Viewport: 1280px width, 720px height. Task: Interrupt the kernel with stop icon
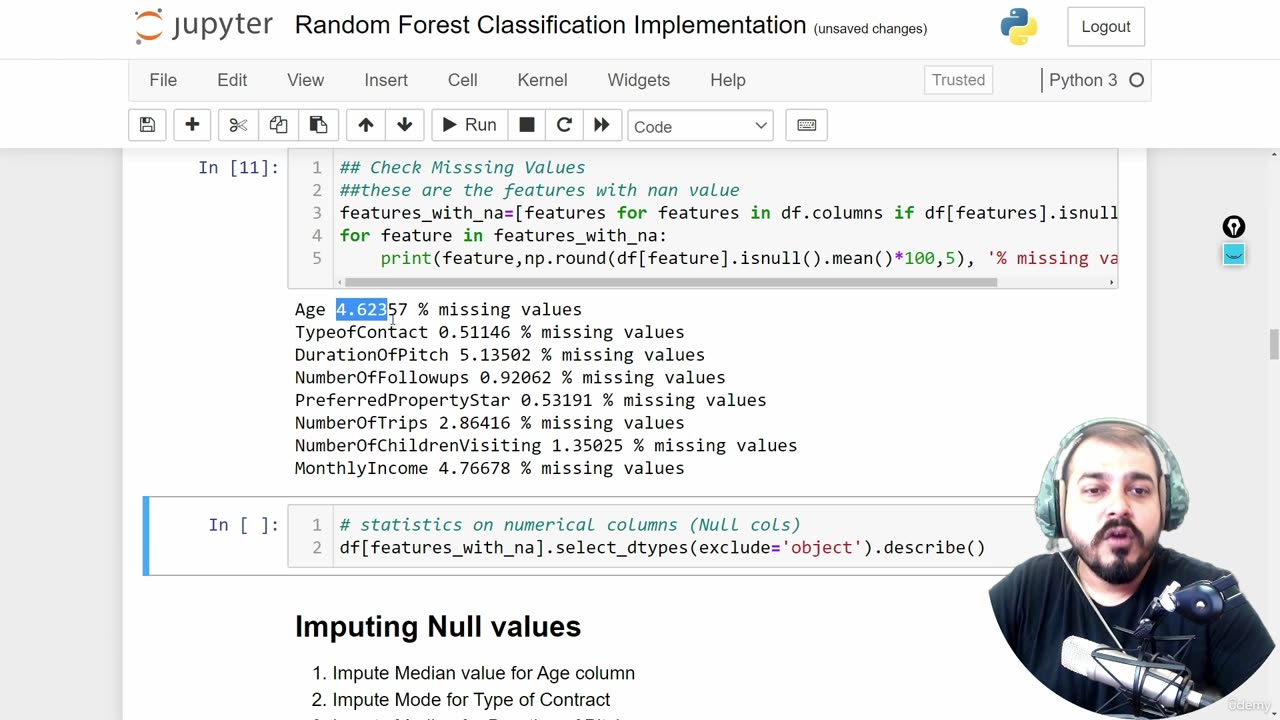pos(527,125)
